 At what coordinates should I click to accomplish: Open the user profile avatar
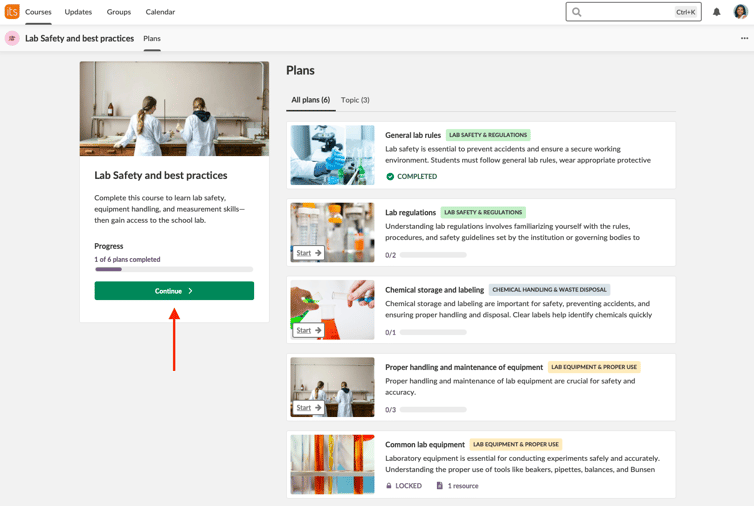[740, 12]
